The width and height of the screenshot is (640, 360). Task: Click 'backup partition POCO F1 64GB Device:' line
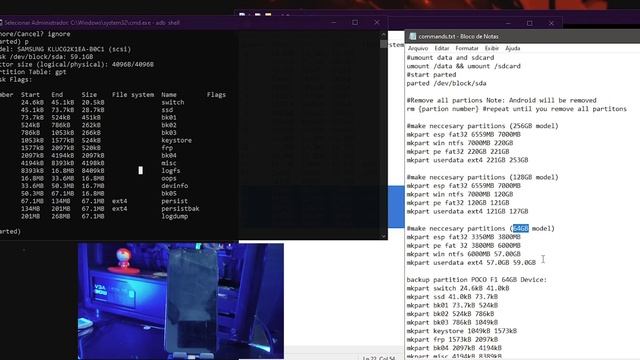coord(476,280)
